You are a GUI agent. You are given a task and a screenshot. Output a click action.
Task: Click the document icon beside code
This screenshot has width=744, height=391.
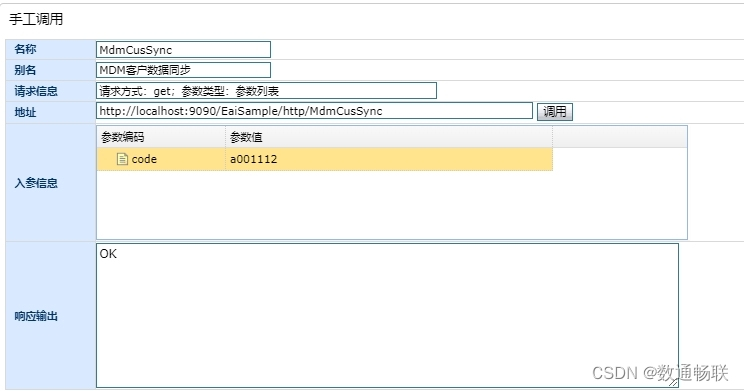tap(122, 159)
